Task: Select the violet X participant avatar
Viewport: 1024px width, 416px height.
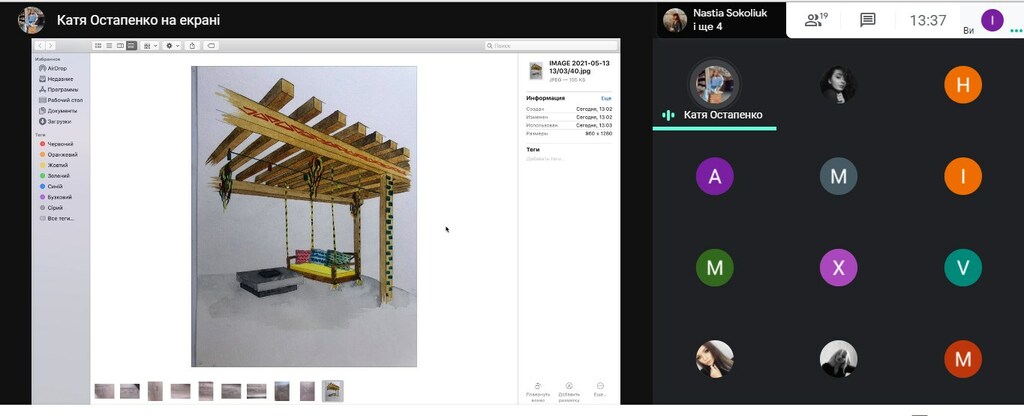Action: click(x=838, y=268)
